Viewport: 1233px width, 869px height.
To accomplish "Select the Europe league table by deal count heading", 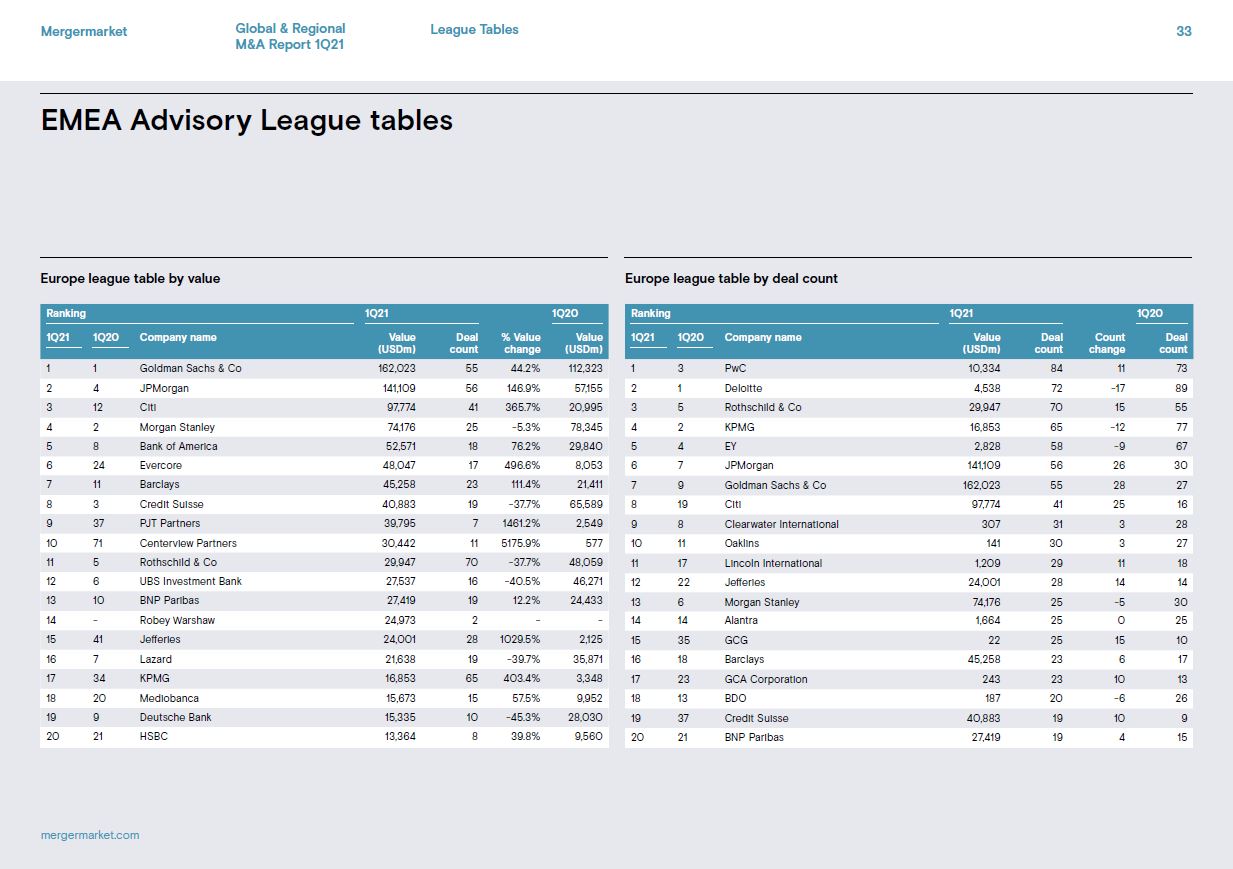I will point(731,278).
